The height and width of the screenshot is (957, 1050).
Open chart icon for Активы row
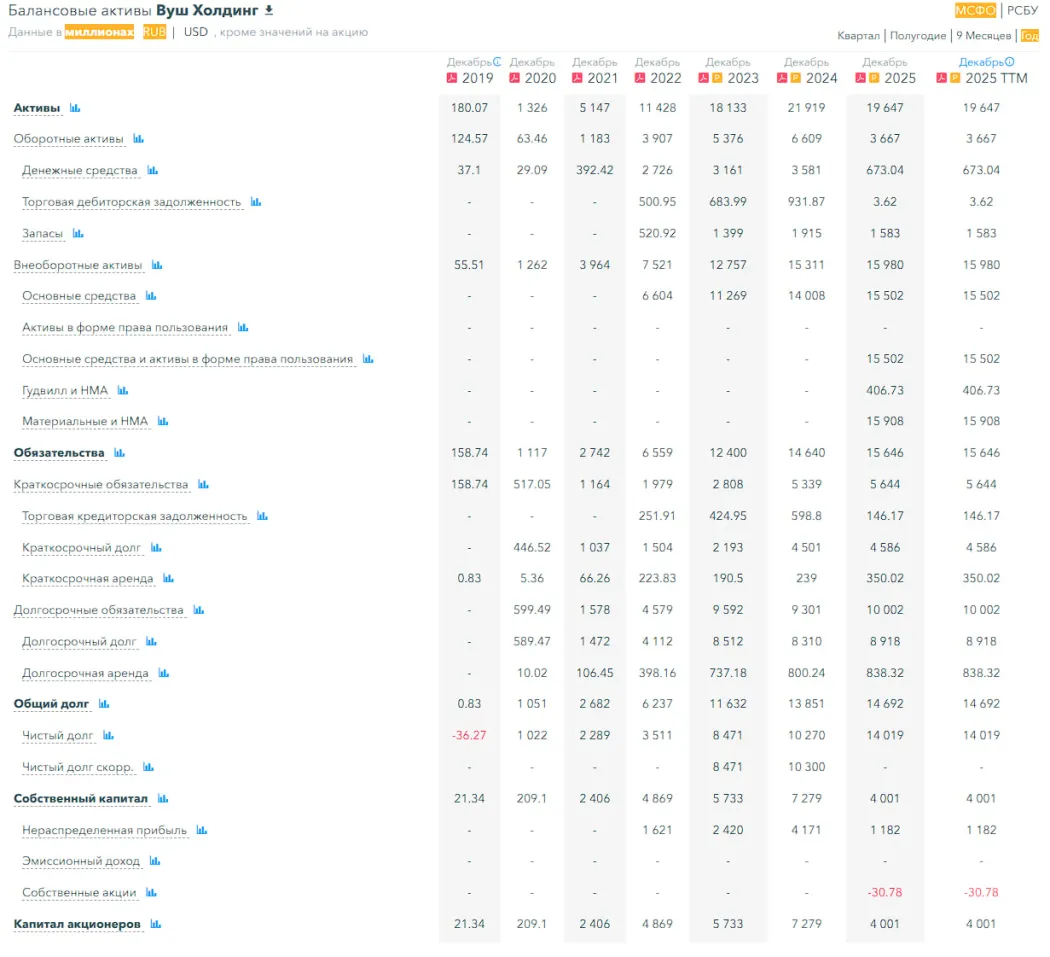click(x=75, y=108)
